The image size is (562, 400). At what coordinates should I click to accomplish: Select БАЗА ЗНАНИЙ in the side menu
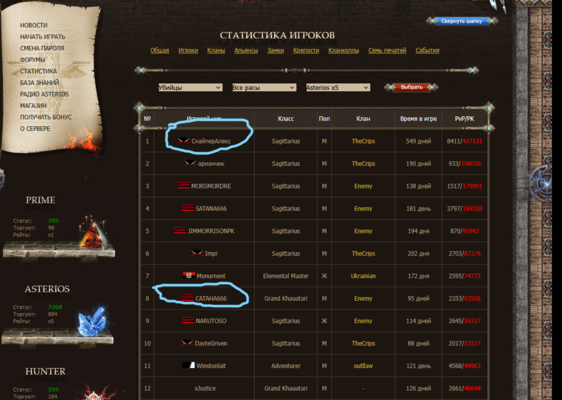(39, 82)
